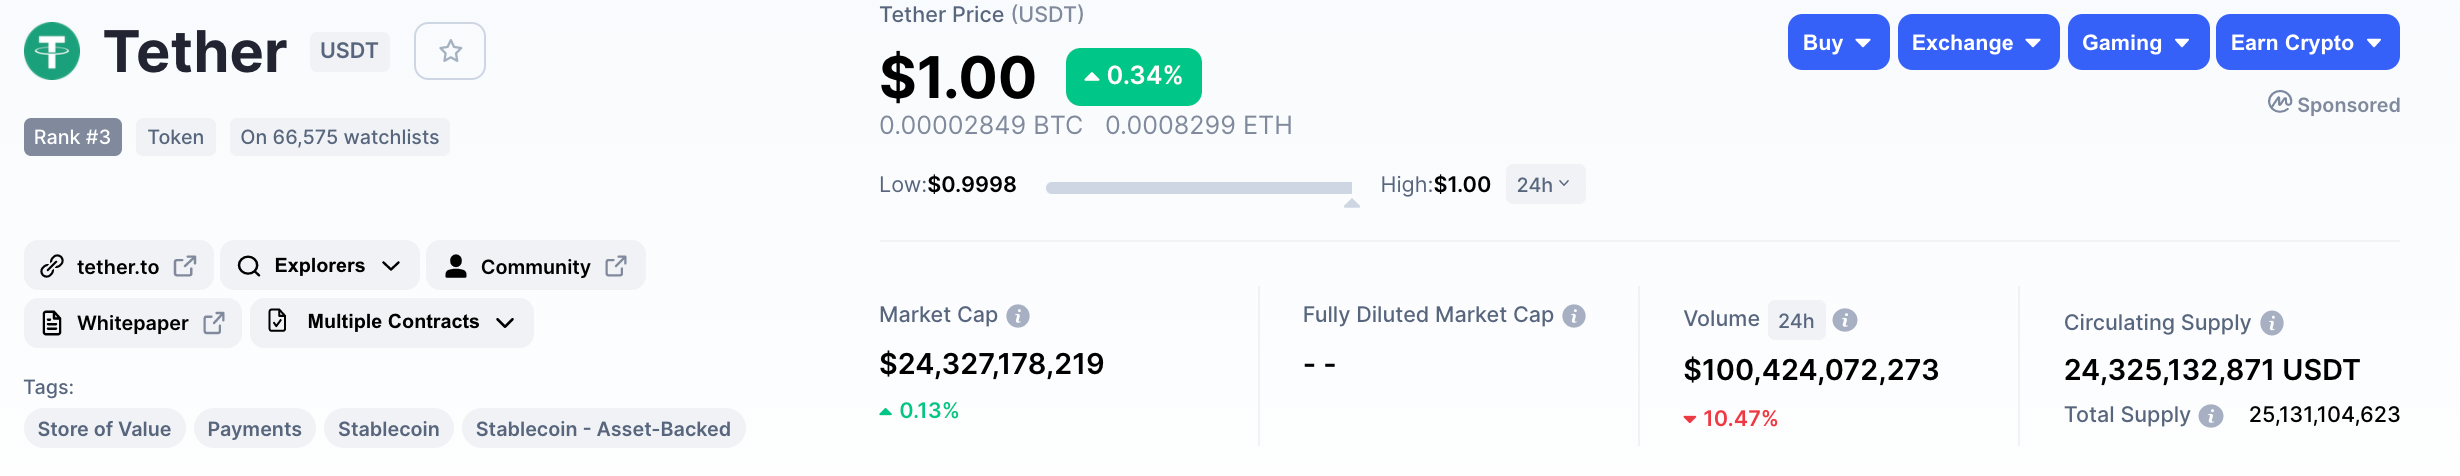Click the Circulating Supply info icon

point(2272,323)
